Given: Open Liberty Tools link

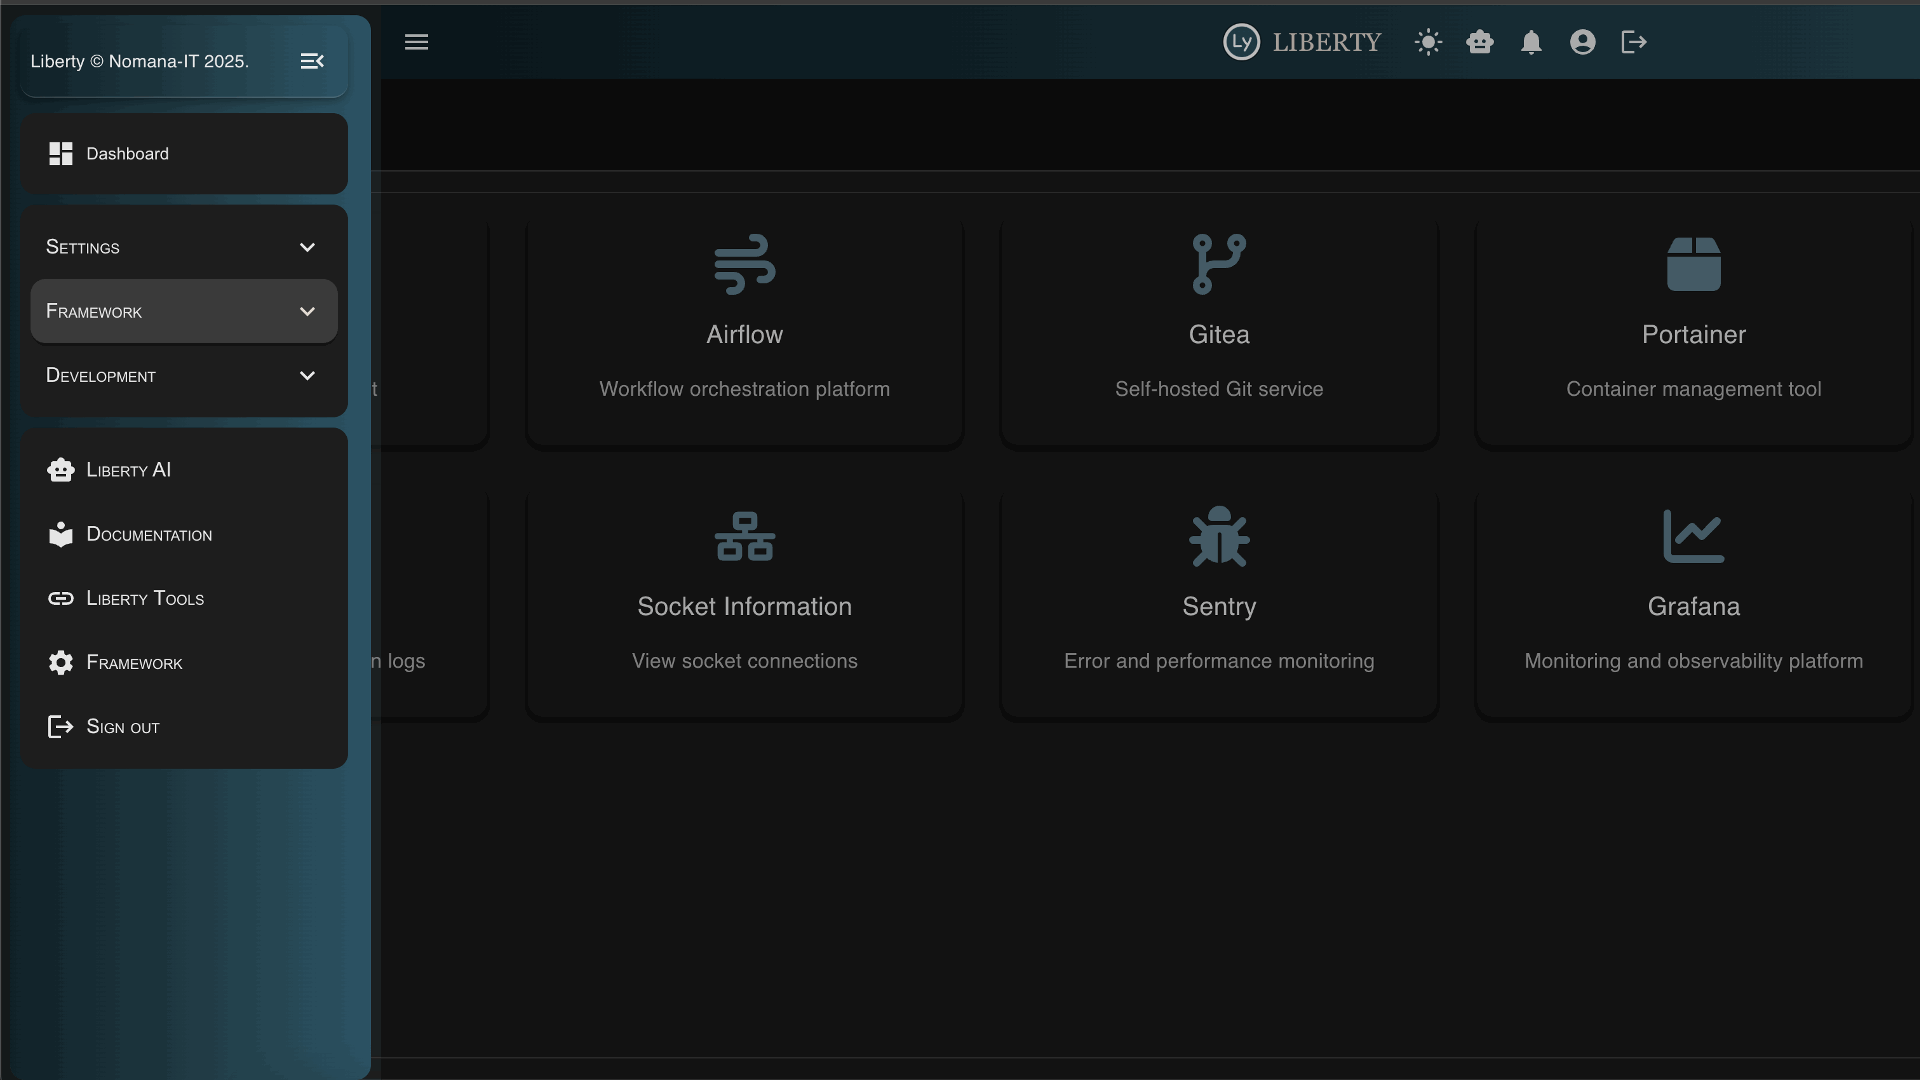Looking at the screenshot, I should pos(144,599).
